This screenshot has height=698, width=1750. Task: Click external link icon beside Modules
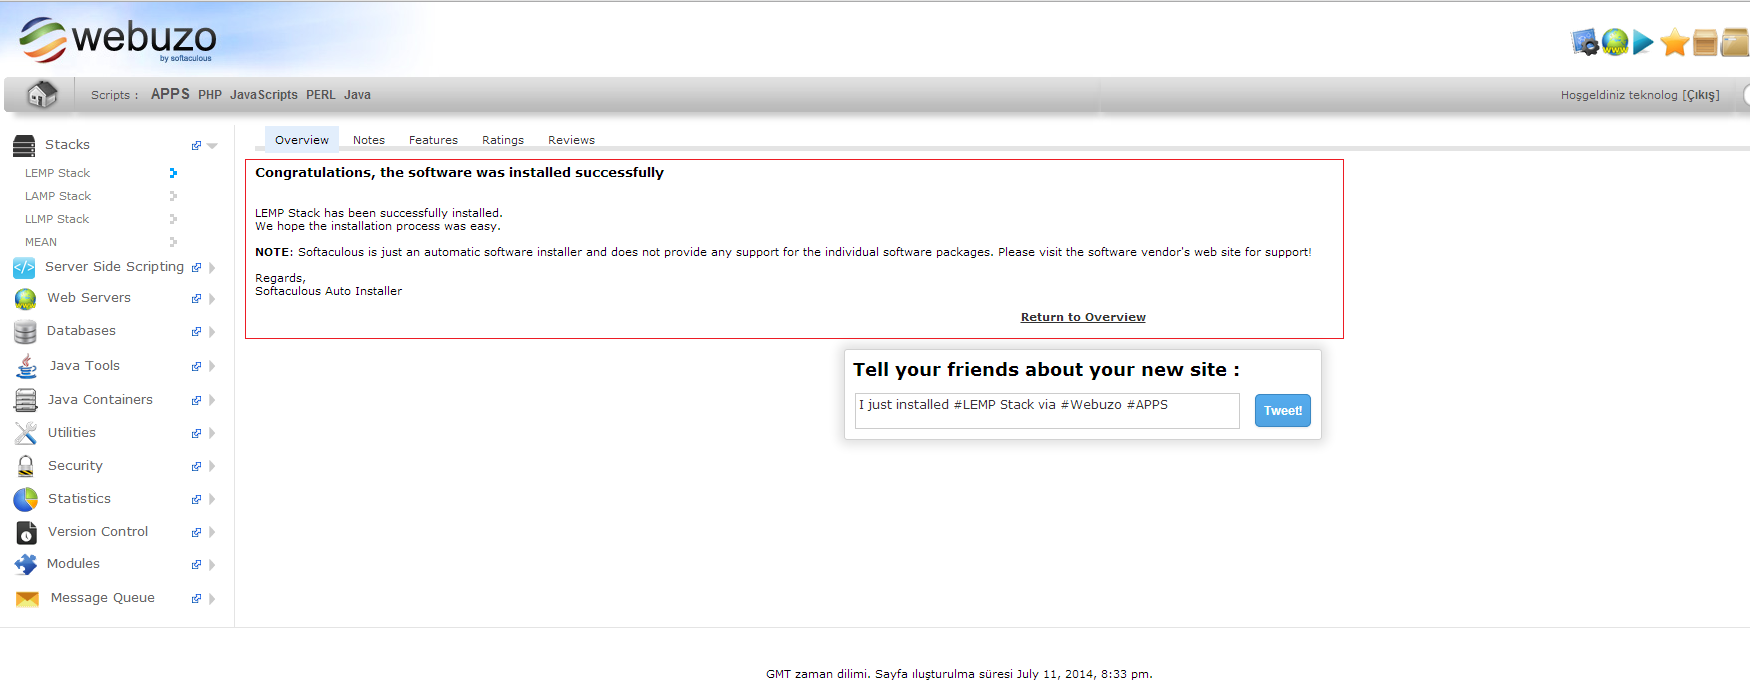[196, 565]
